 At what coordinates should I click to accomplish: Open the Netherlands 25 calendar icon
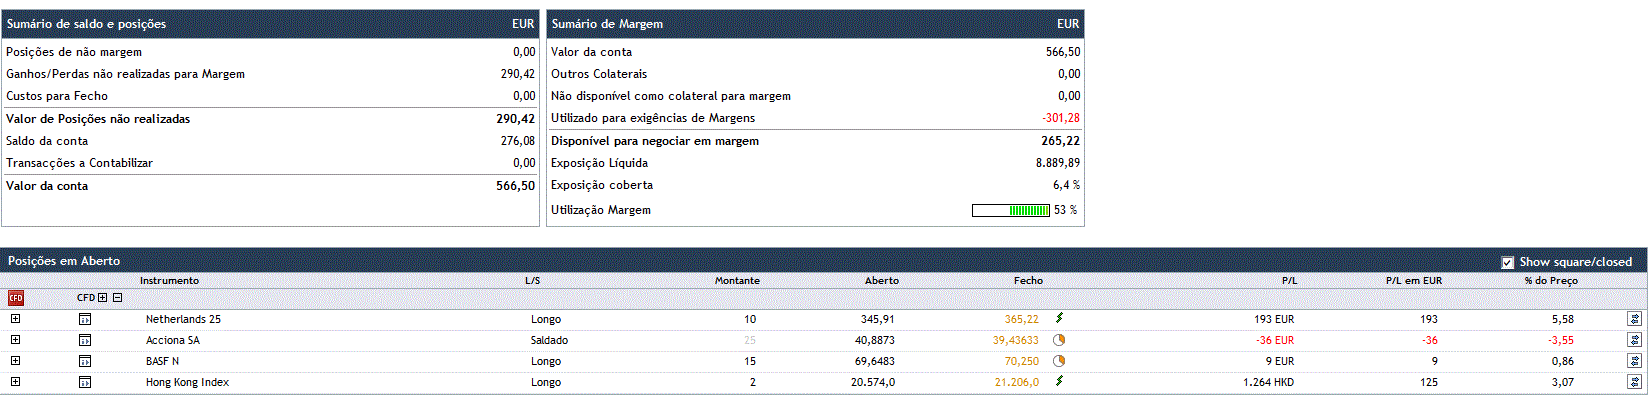(x=85, y=320)
